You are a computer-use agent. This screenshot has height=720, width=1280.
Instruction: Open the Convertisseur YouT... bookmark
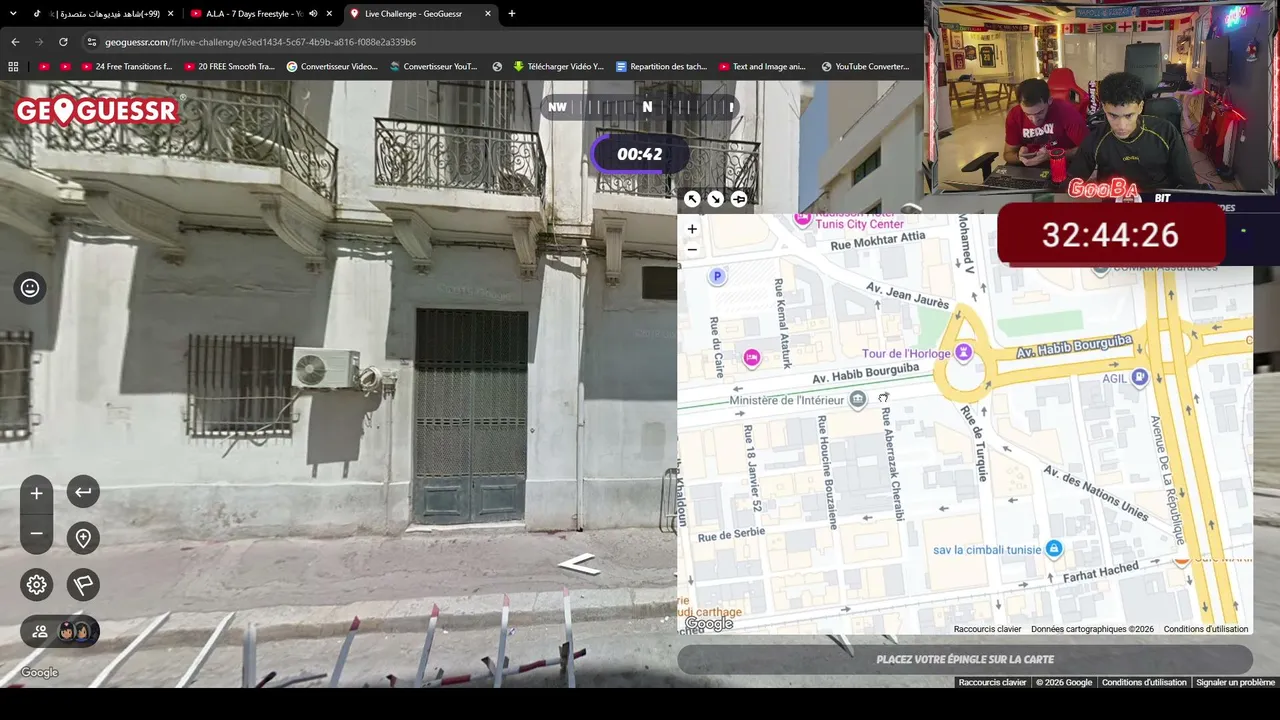pos(434,67)
